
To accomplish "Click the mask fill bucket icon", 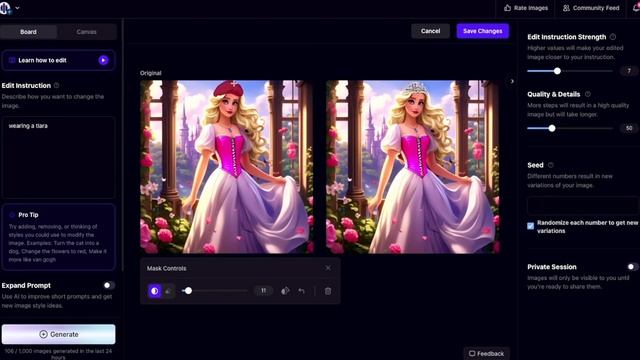I will [x=285, y=291].
